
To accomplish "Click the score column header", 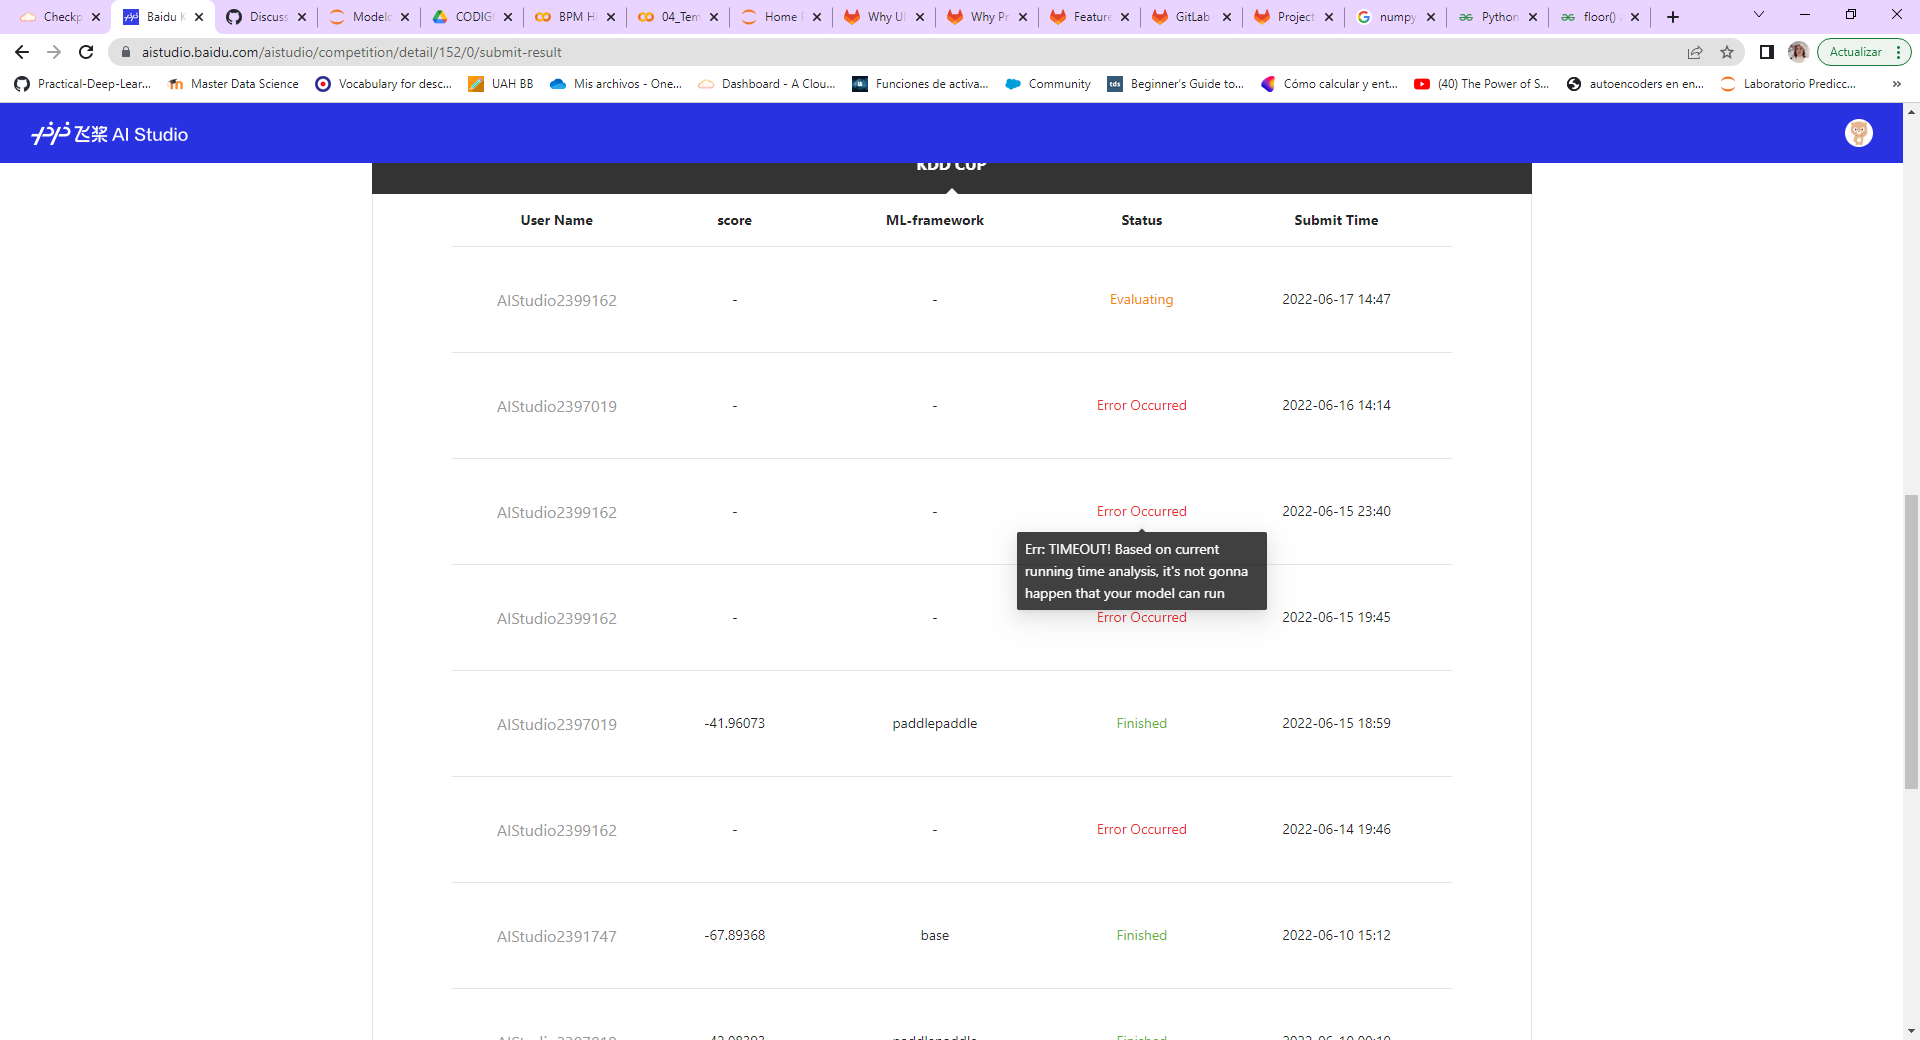I will click(734, 220).
